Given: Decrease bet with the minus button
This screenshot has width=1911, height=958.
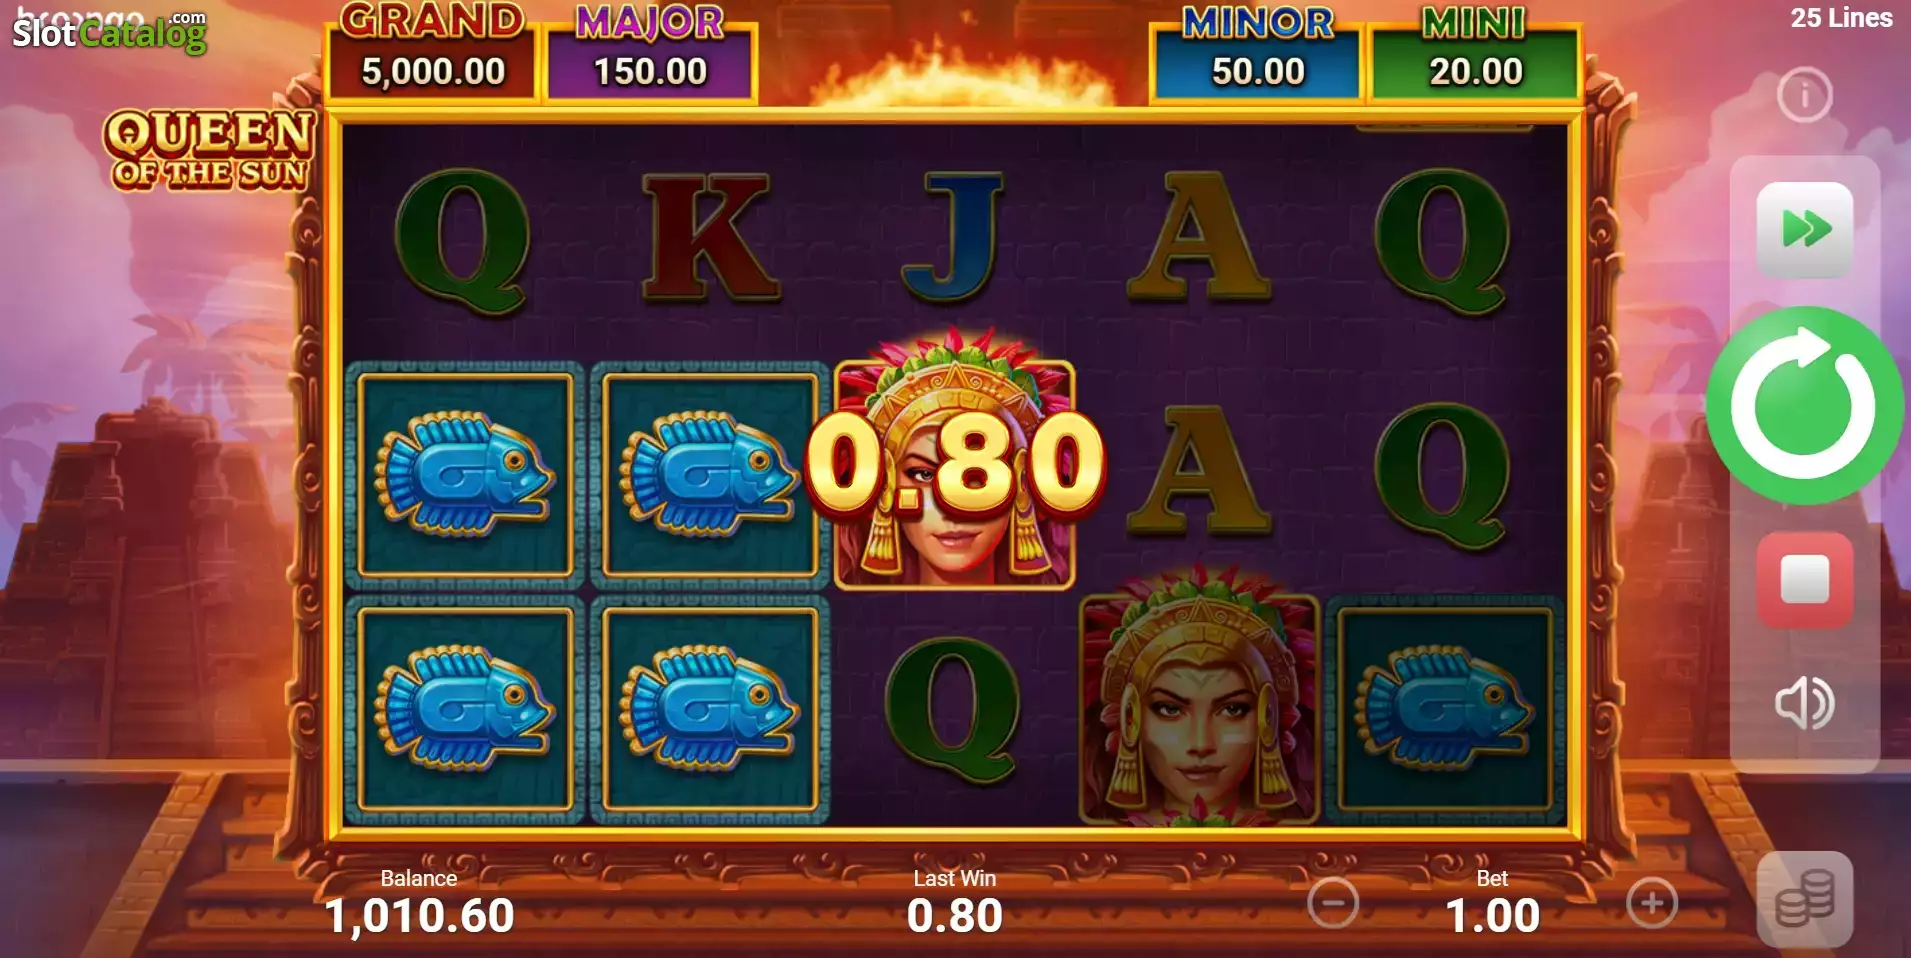Looking at the screenshot, I should pos(1333,903).
